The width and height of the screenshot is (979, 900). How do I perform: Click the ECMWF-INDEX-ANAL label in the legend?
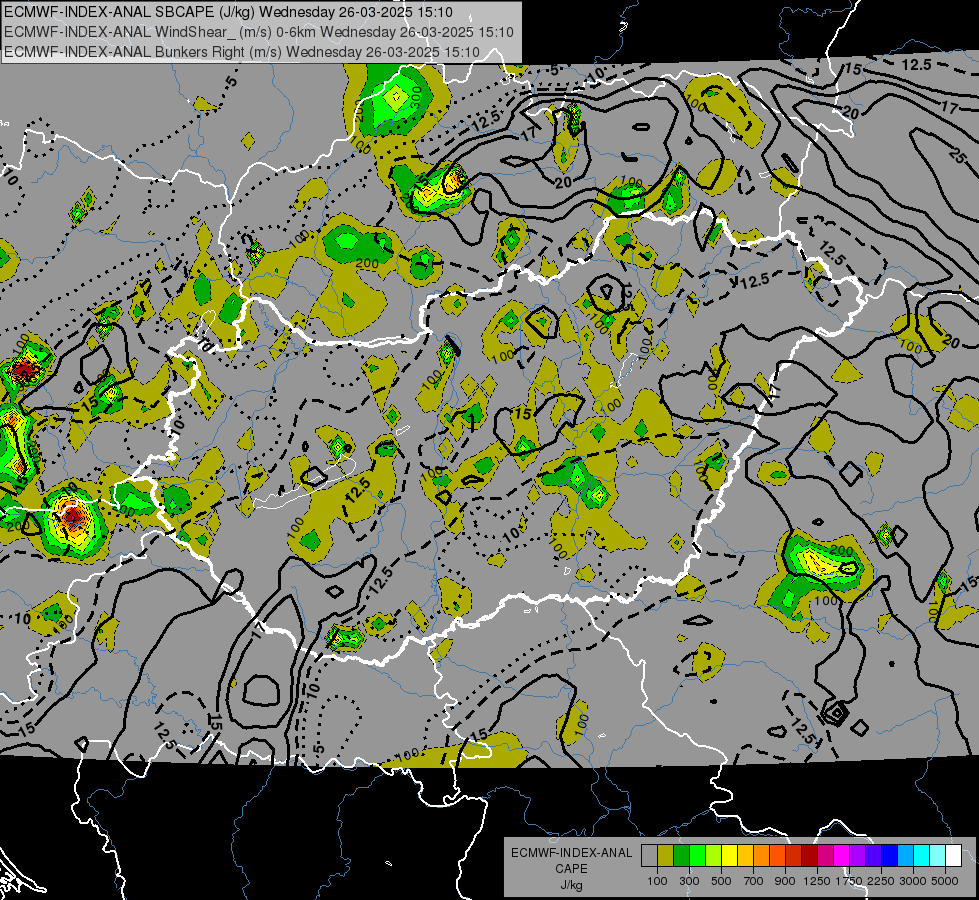(572, 853)
